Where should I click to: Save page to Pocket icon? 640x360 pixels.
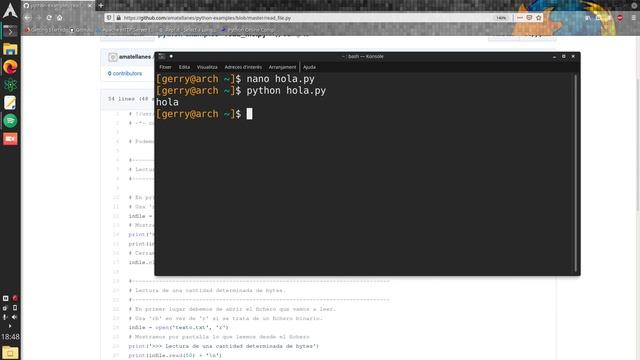click(529, 18)
